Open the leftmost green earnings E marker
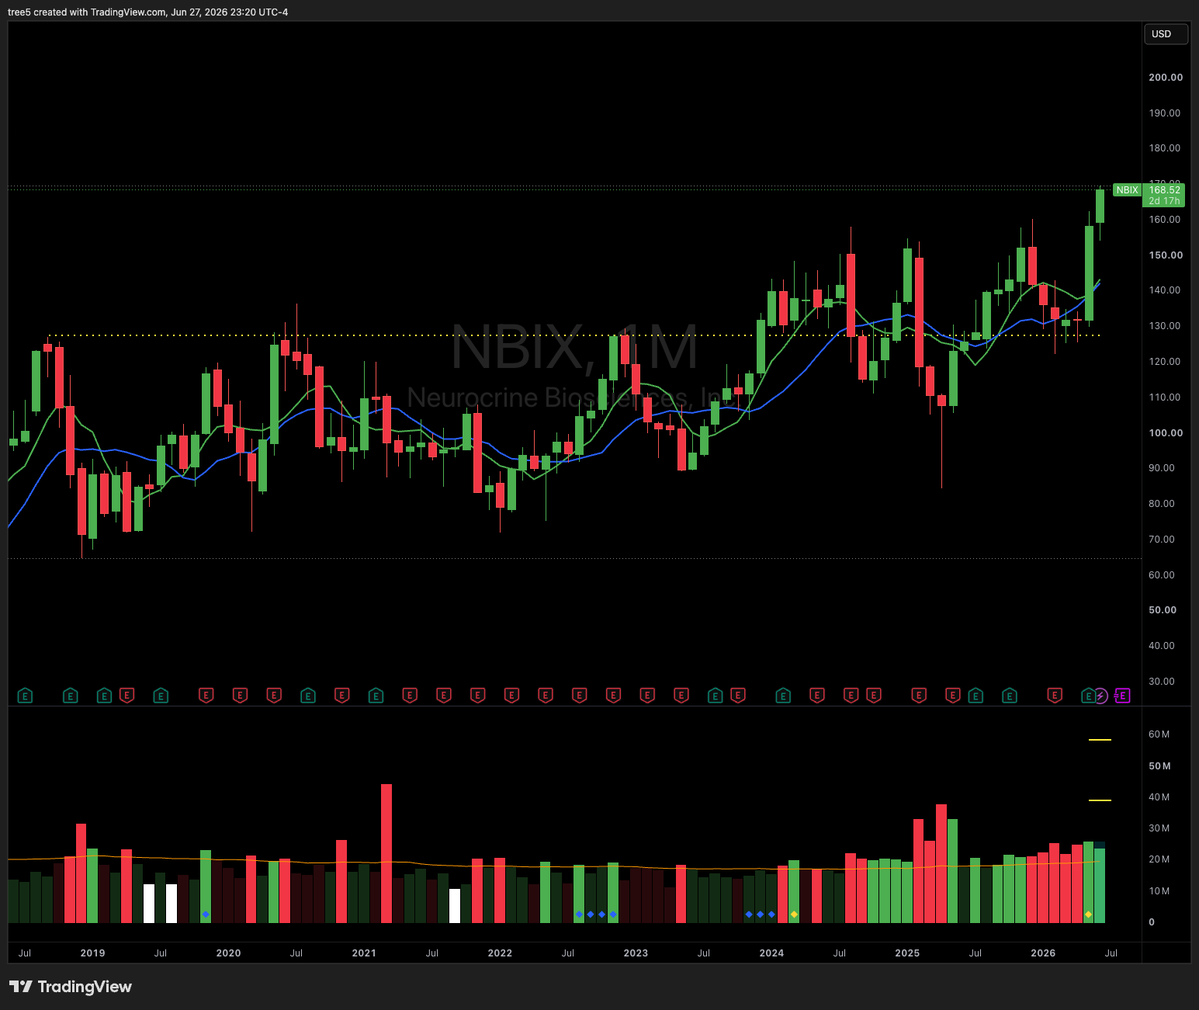 [x=25, y=696]
